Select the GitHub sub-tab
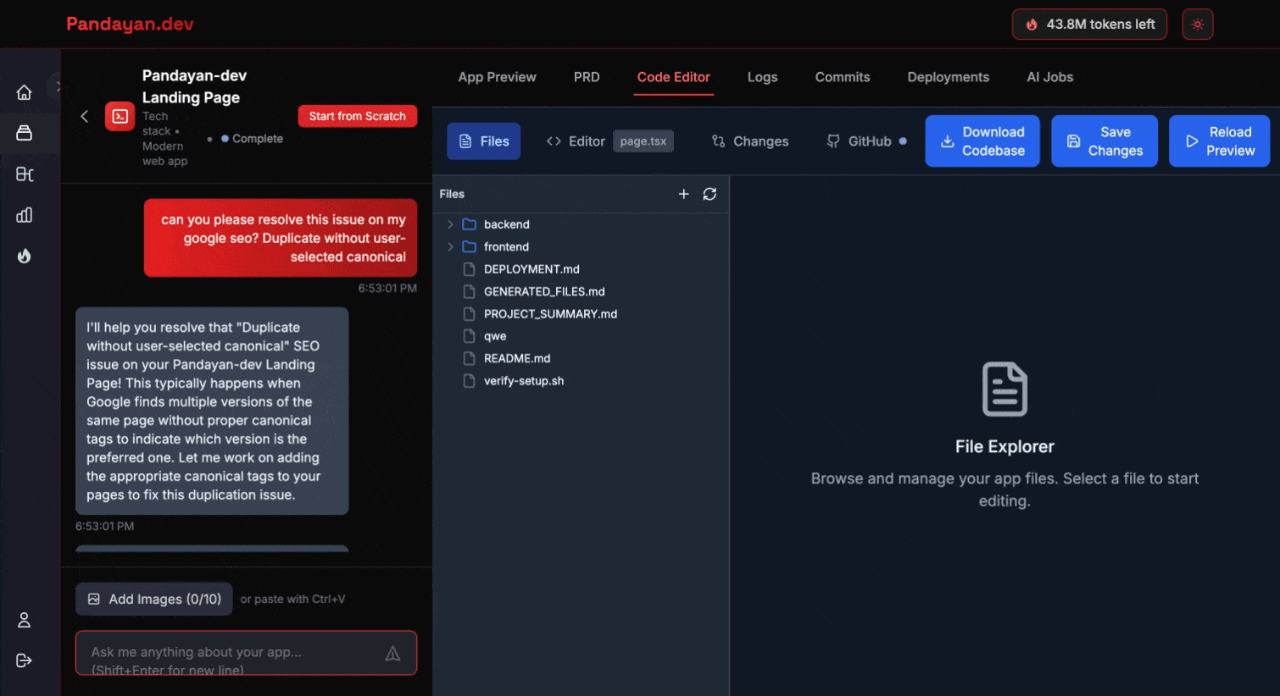Screen dimensions: 1280x696 (x=867, y=141)
